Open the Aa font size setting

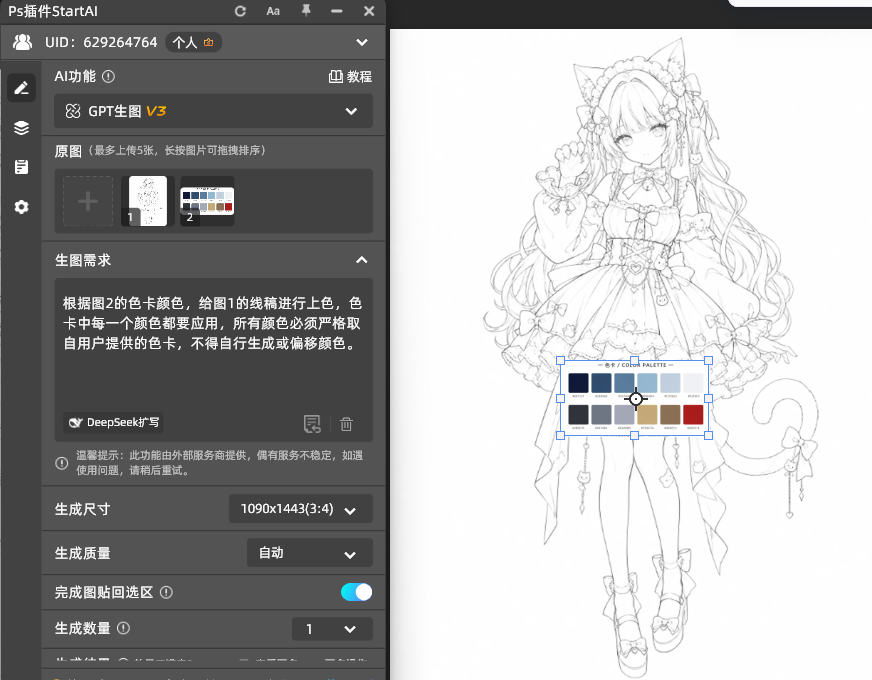[273, 11]
